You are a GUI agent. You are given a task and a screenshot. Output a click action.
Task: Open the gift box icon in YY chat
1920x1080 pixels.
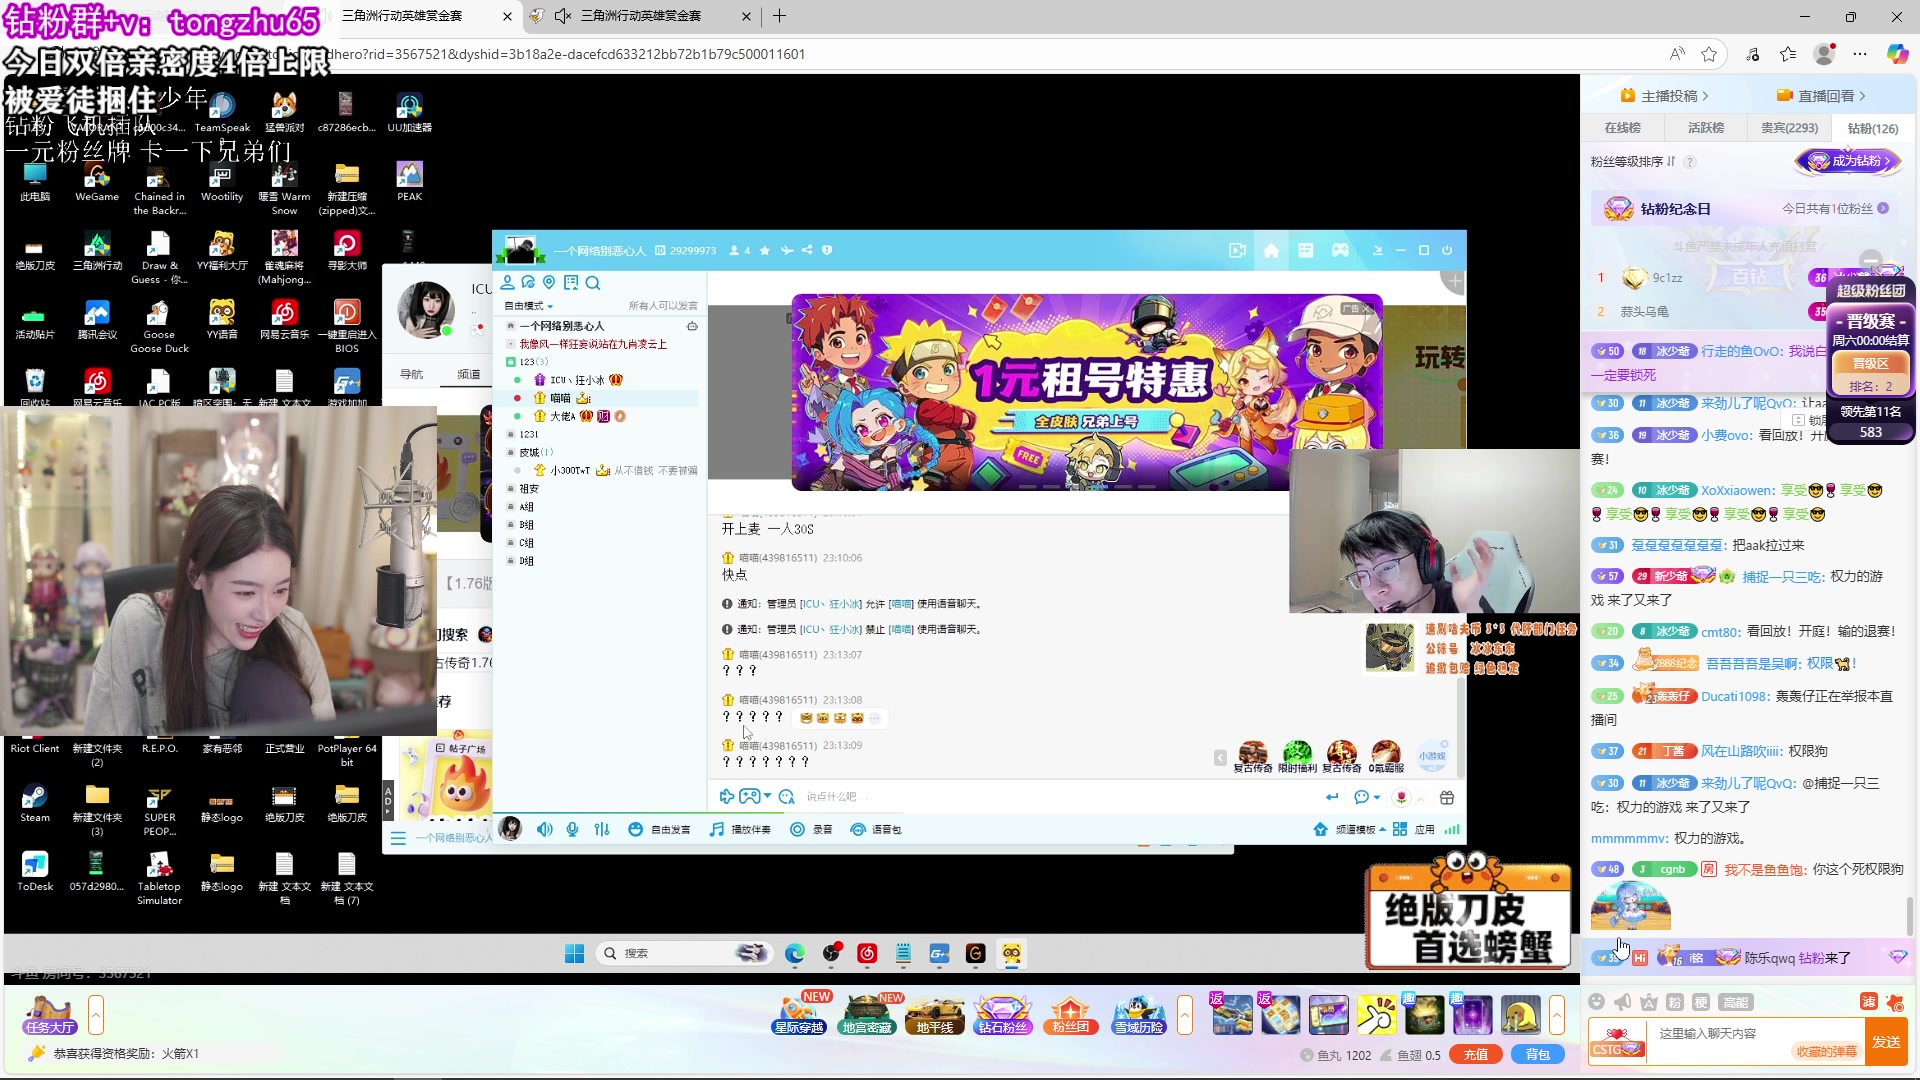pos(1446,798)
